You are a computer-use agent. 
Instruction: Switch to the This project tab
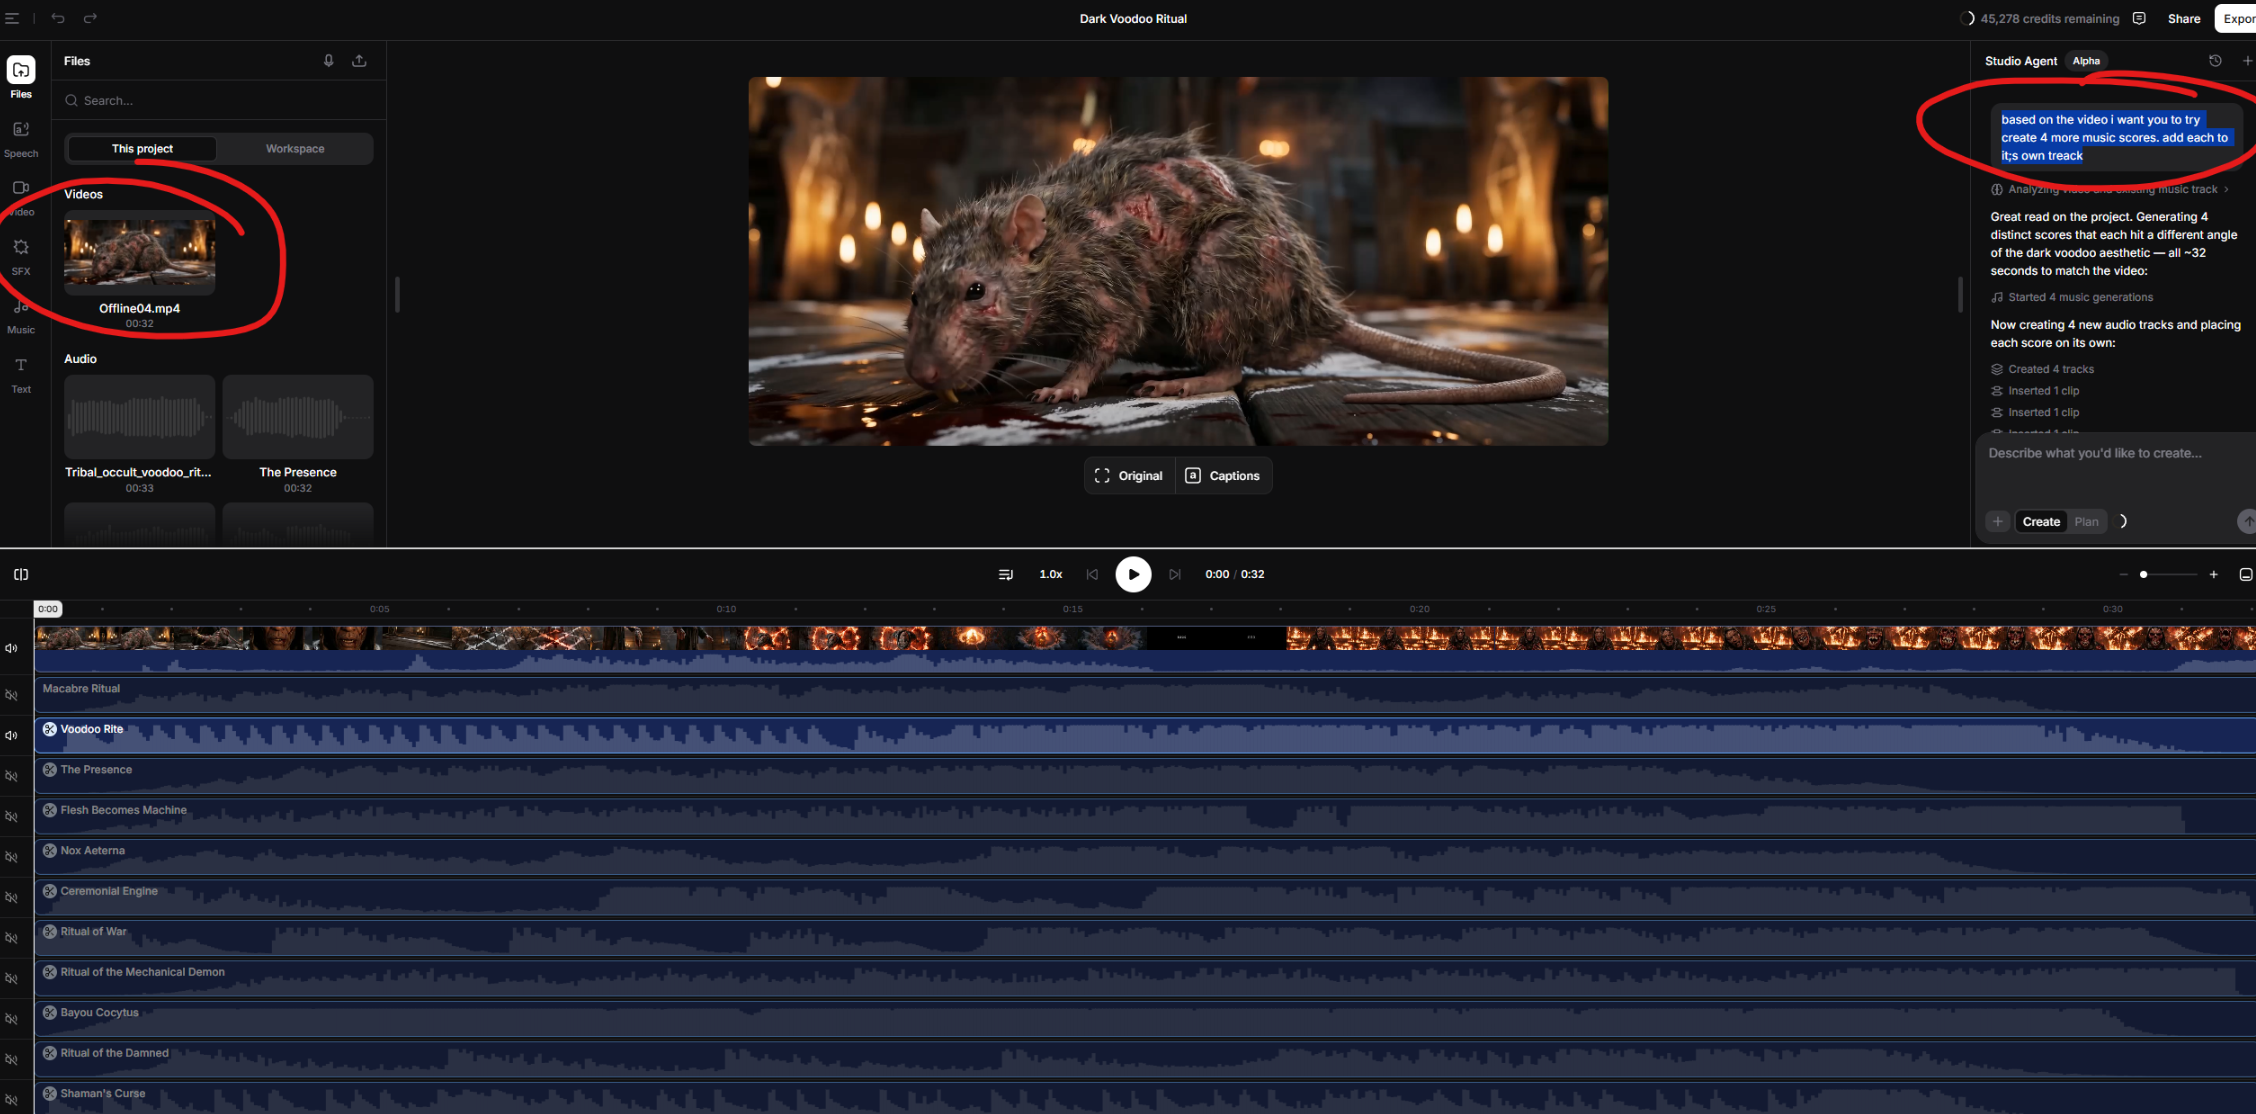tap(142, 148)
